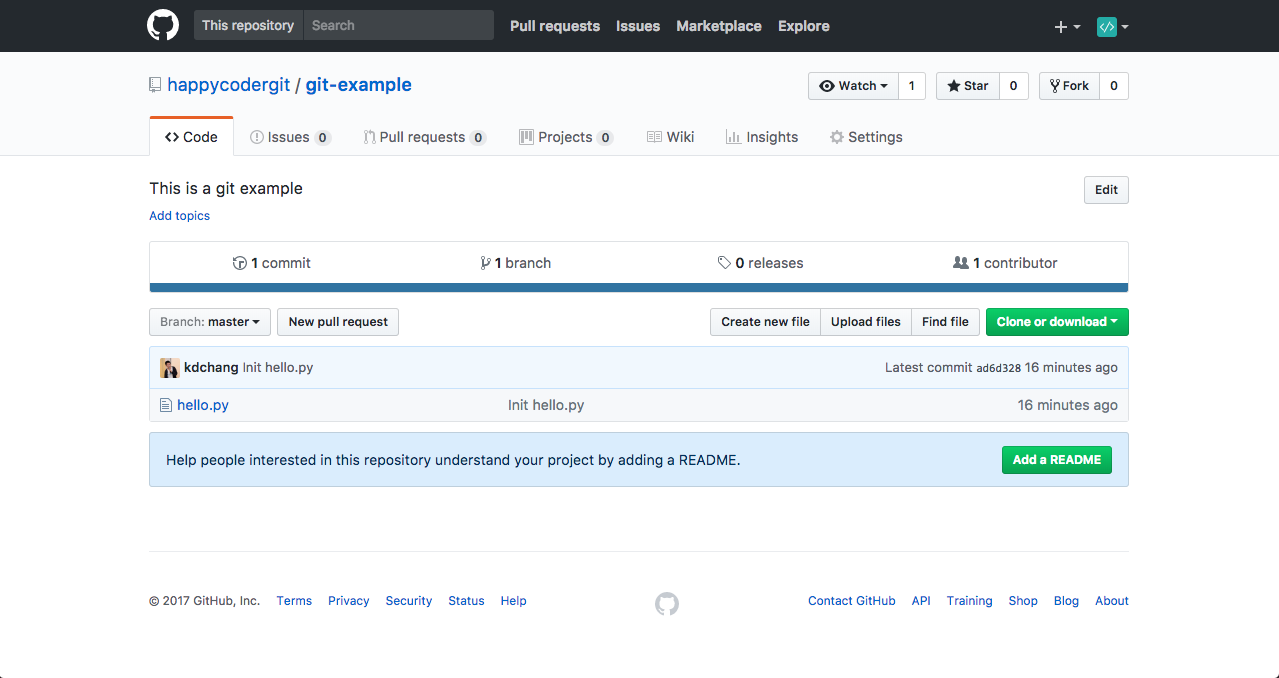This screenshot has height=678, width=1279.
Task: Open footer Shop link
Action: [1023, 601]
